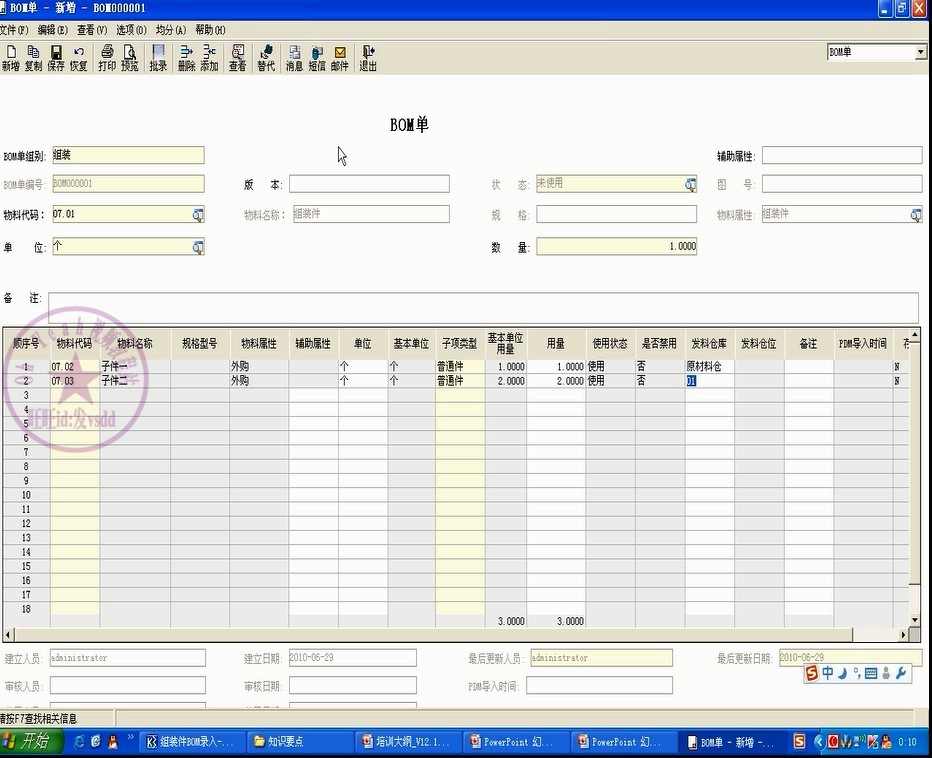
Task: Click Sogou S icon in taskbar tray
Action: coord(799,741)
